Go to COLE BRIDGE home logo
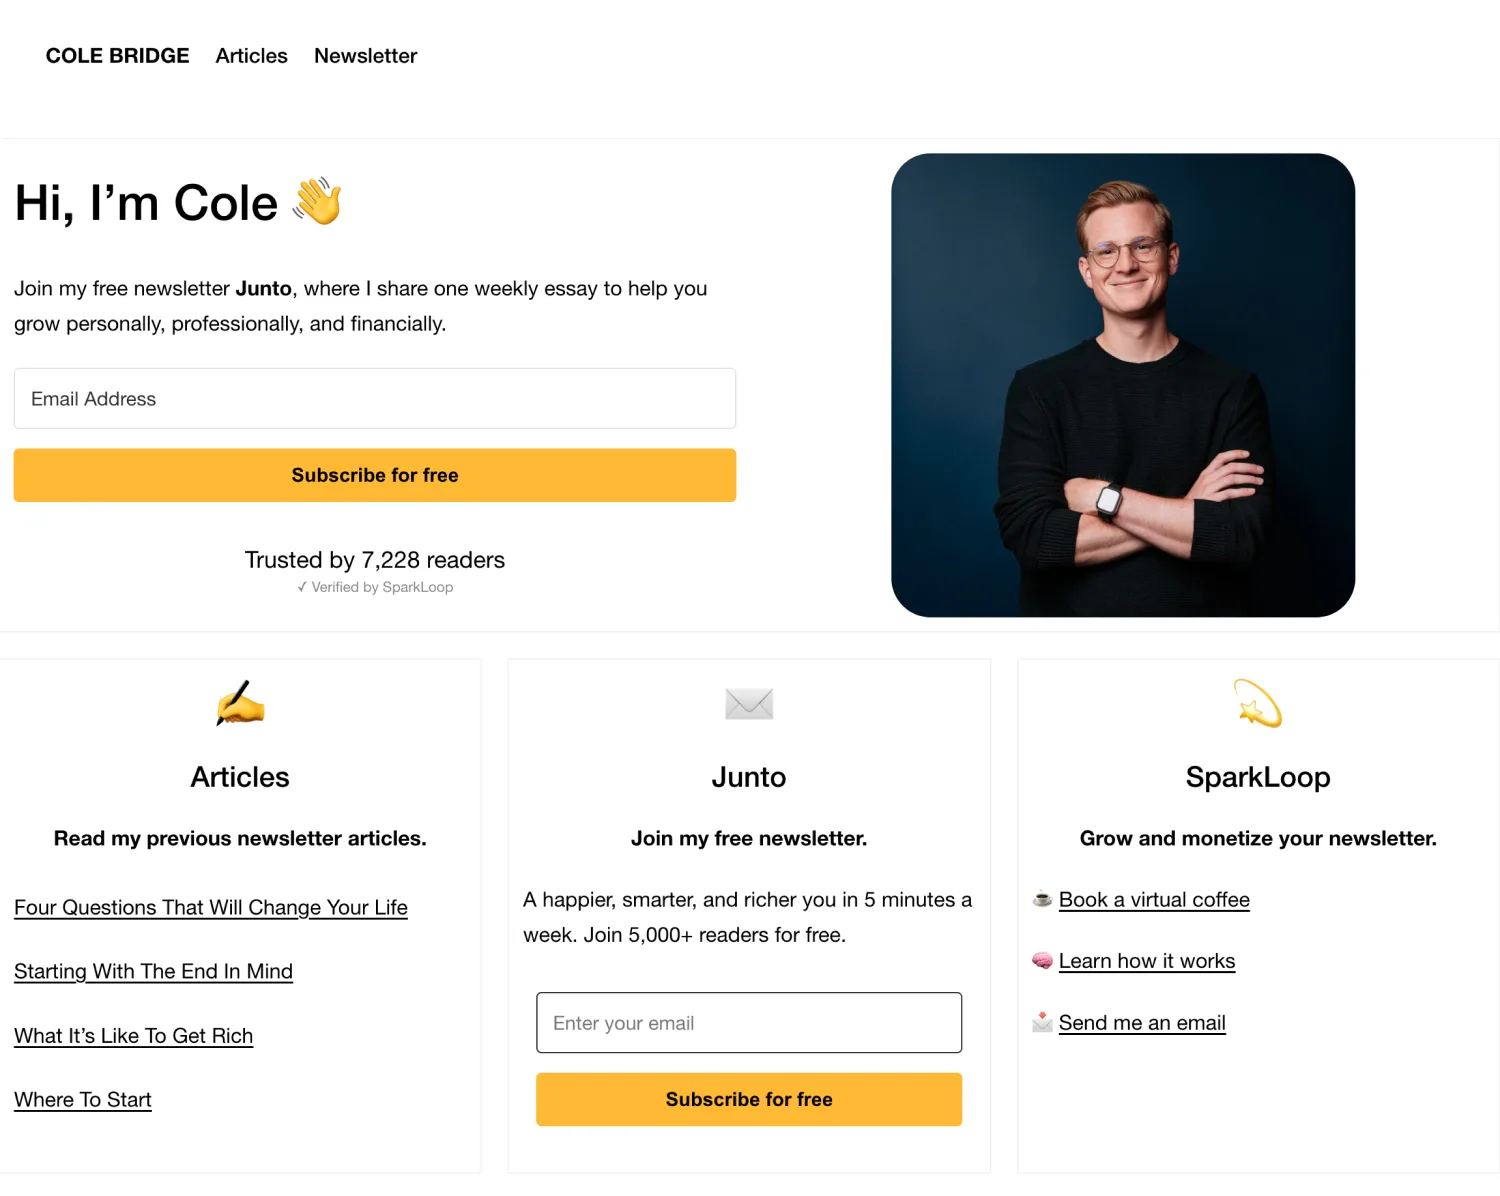This screenshot has width=1500, height=1196. (x=117, y=56)
